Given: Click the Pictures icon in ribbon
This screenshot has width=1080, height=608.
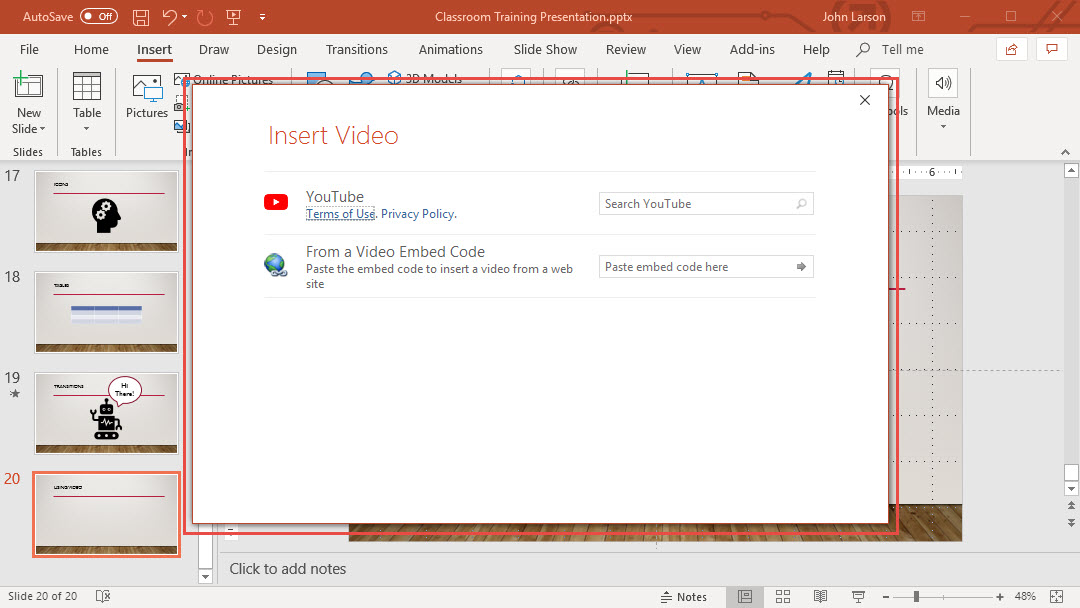Looking at the screenshot, I should click(x=147, y=96).
